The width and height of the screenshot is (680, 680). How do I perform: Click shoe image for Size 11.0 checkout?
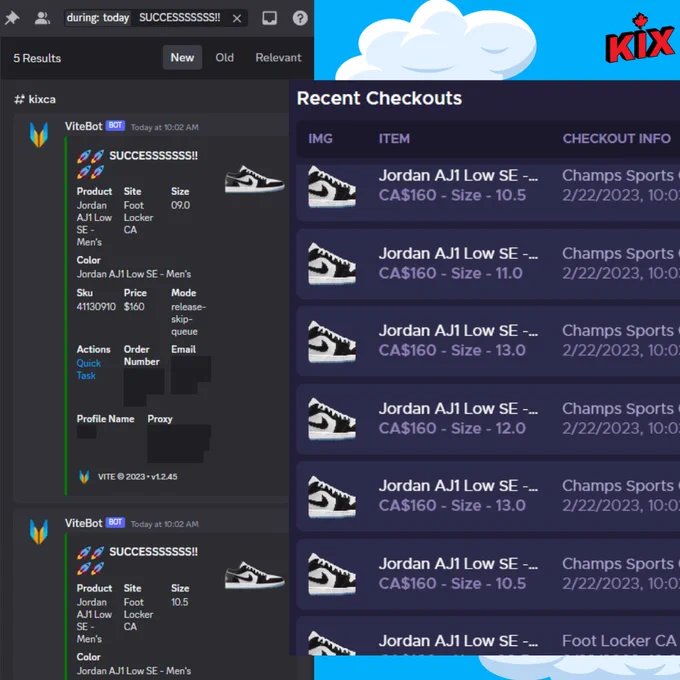[x=332, y=263]
